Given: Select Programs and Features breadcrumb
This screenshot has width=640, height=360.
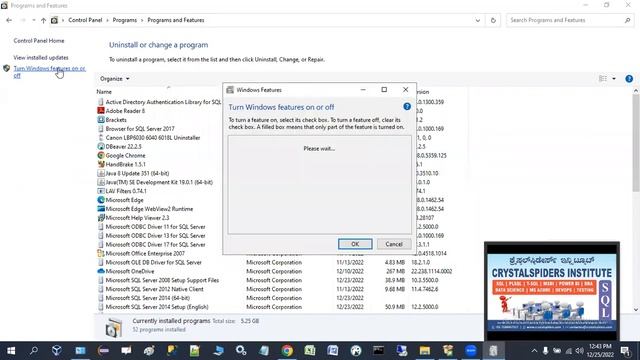Looking at the screenshot, I should 176,20.
